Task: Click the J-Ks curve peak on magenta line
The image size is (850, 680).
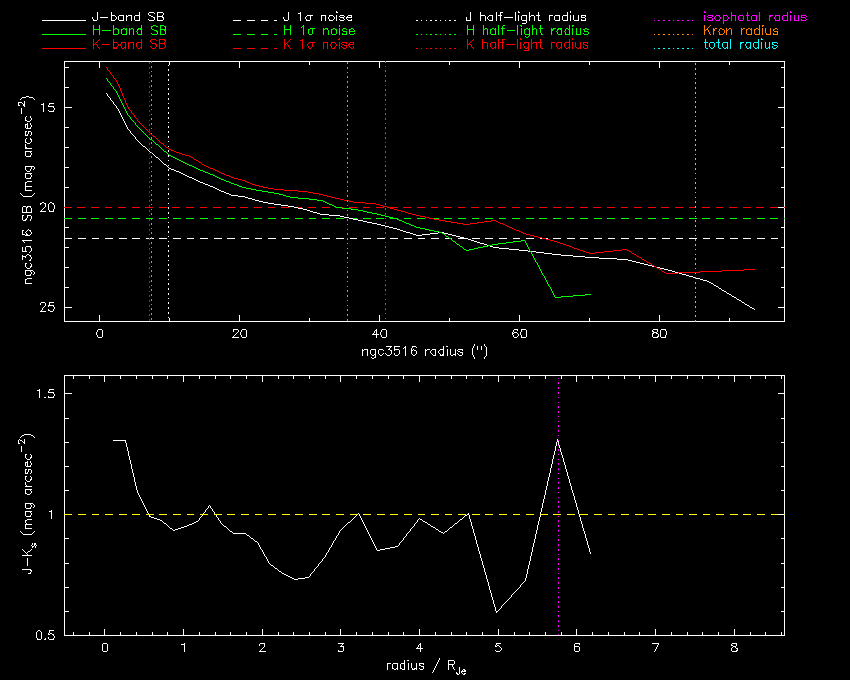Action: tap(558, 440)
